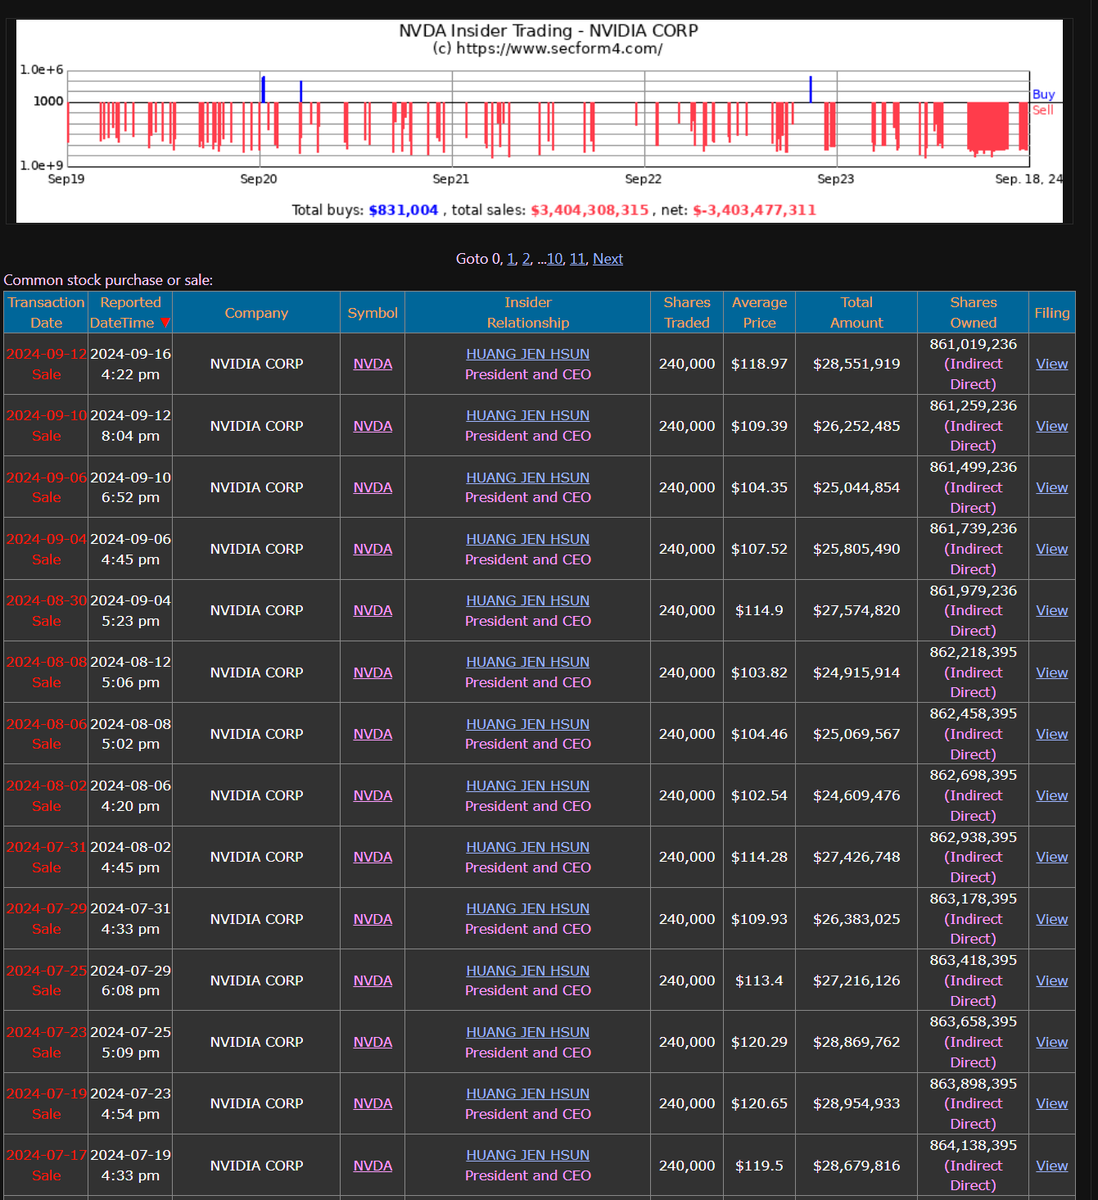The width and height of the screenshot is (1098, 1200).
Task: View filing for 2024-07-25 sale
Action: [1052, 981]
